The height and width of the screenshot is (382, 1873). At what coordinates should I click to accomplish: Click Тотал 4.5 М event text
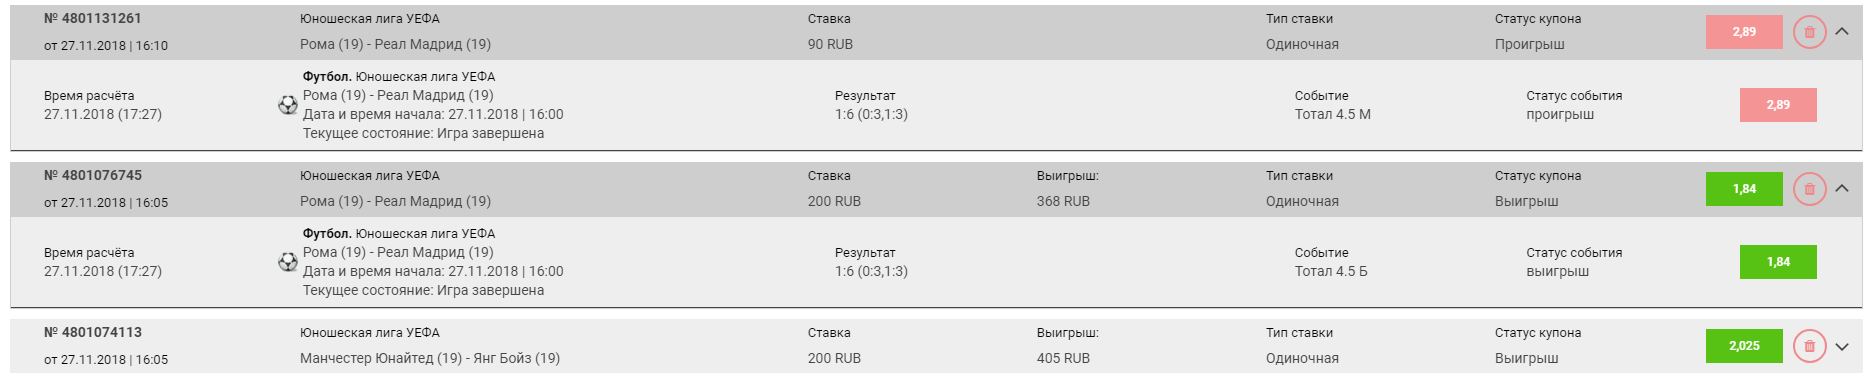pyautogui.click(x=1333, y=114)
